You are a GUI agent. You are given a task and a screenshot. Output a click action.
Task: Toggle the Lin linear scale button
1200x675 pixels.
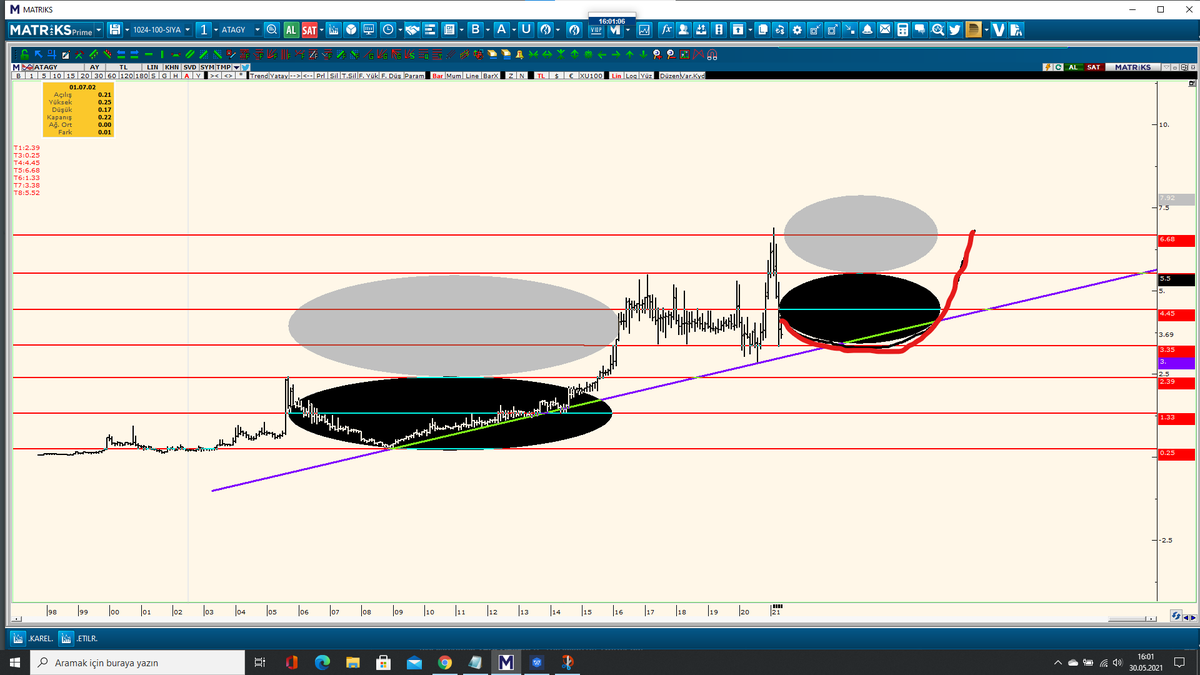[x=617, y=76]
